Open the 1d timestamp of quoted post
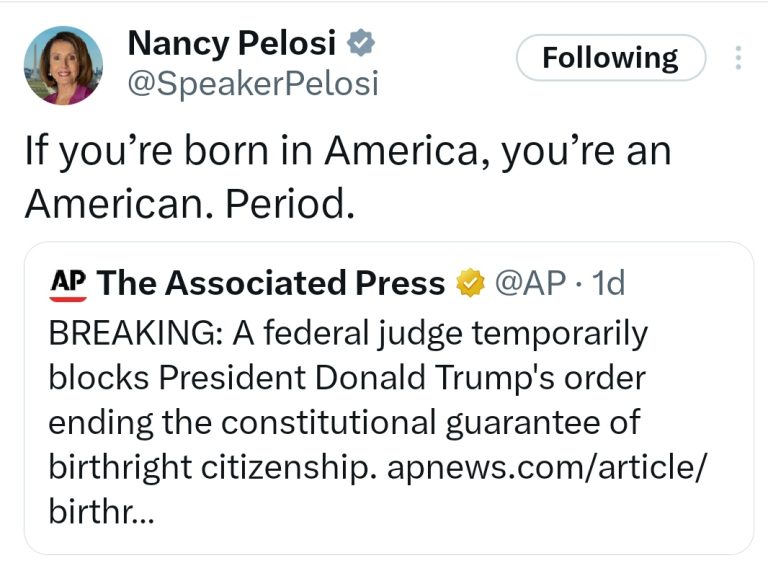The height and width of the screenshot is (571, 768). pyautogui.click(x=608, y=284)
